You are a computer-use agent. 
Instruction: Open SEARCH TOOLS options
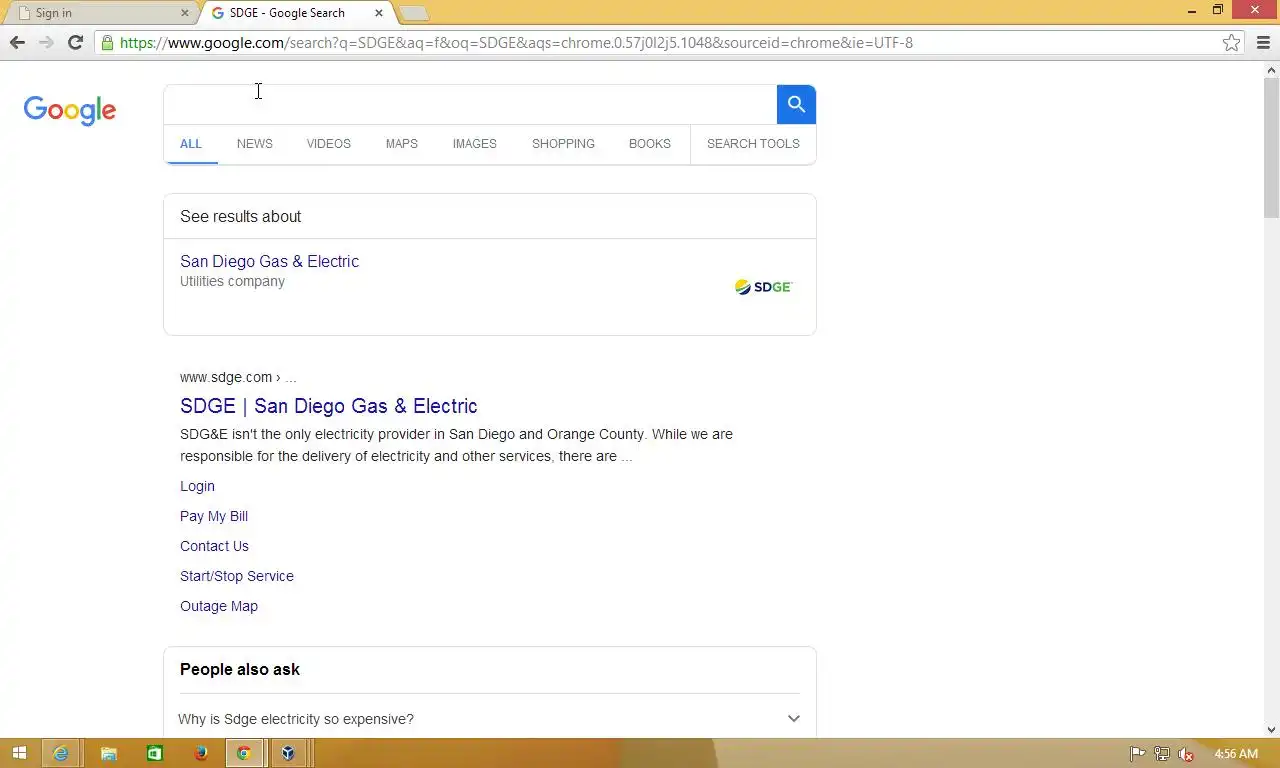point(753,144)
